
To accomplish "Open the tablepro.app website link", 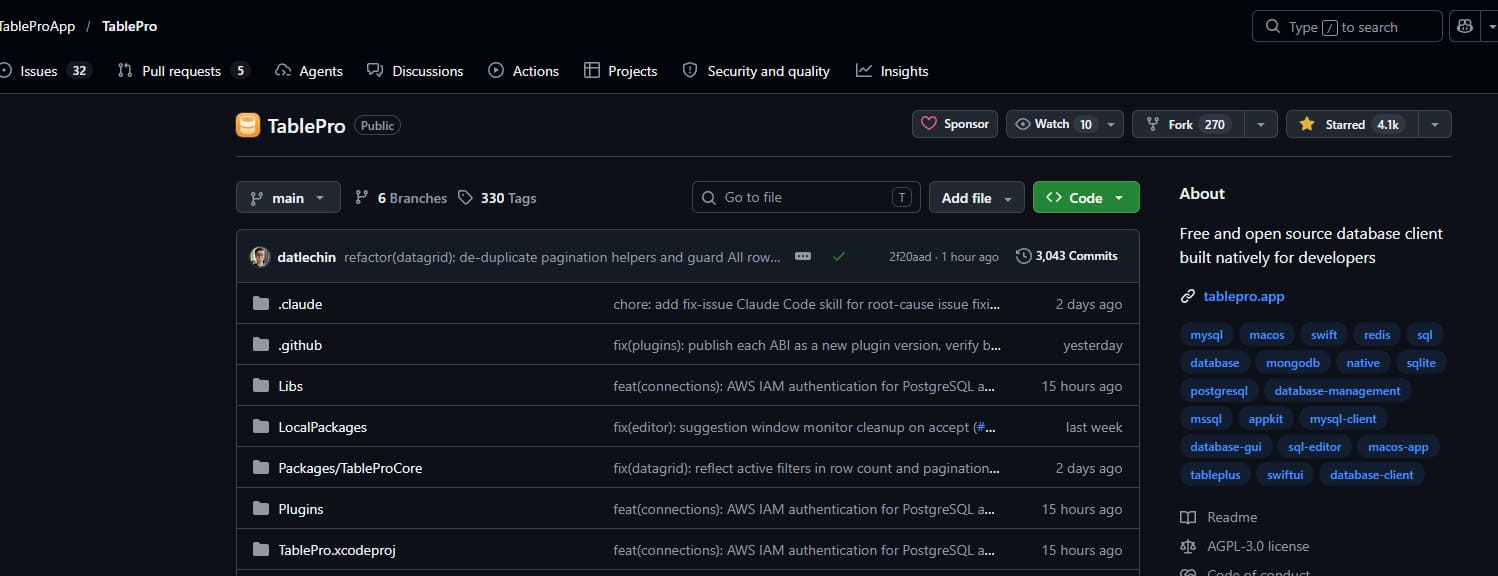I will (x=1244, y=296).
